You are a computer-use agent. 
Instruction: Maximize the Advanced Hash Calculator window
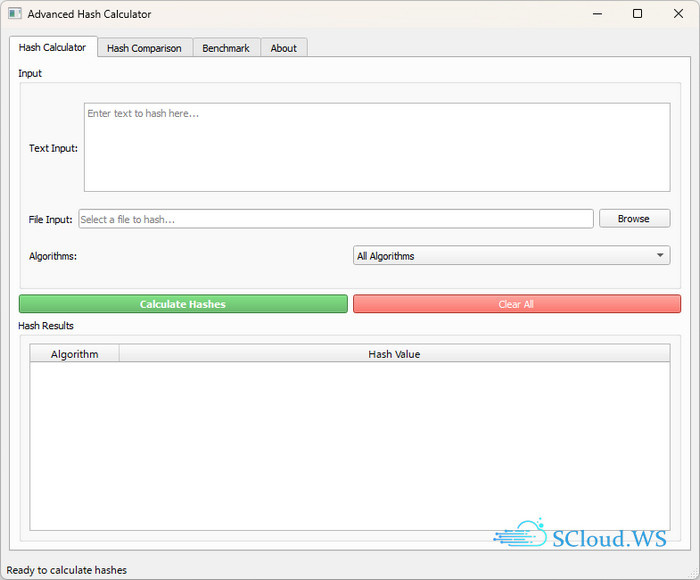tap(638, 14)
